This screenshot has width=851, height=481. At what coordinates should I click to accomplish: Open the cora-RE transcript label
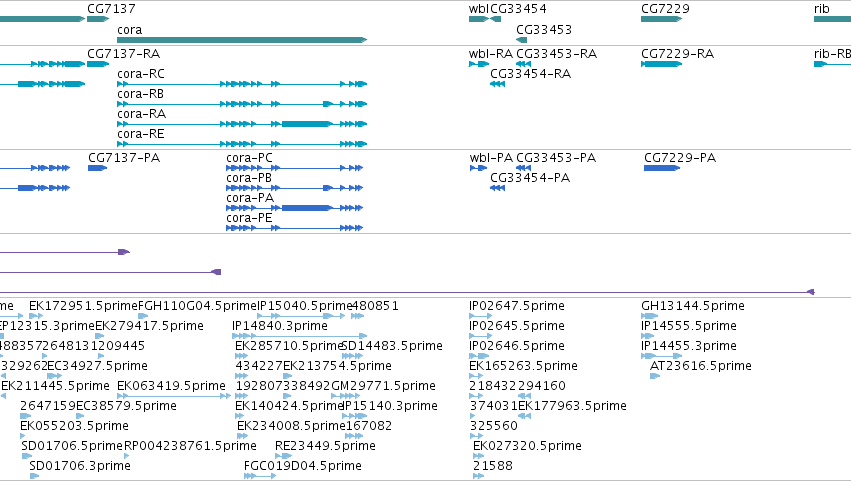coord(141,134)
